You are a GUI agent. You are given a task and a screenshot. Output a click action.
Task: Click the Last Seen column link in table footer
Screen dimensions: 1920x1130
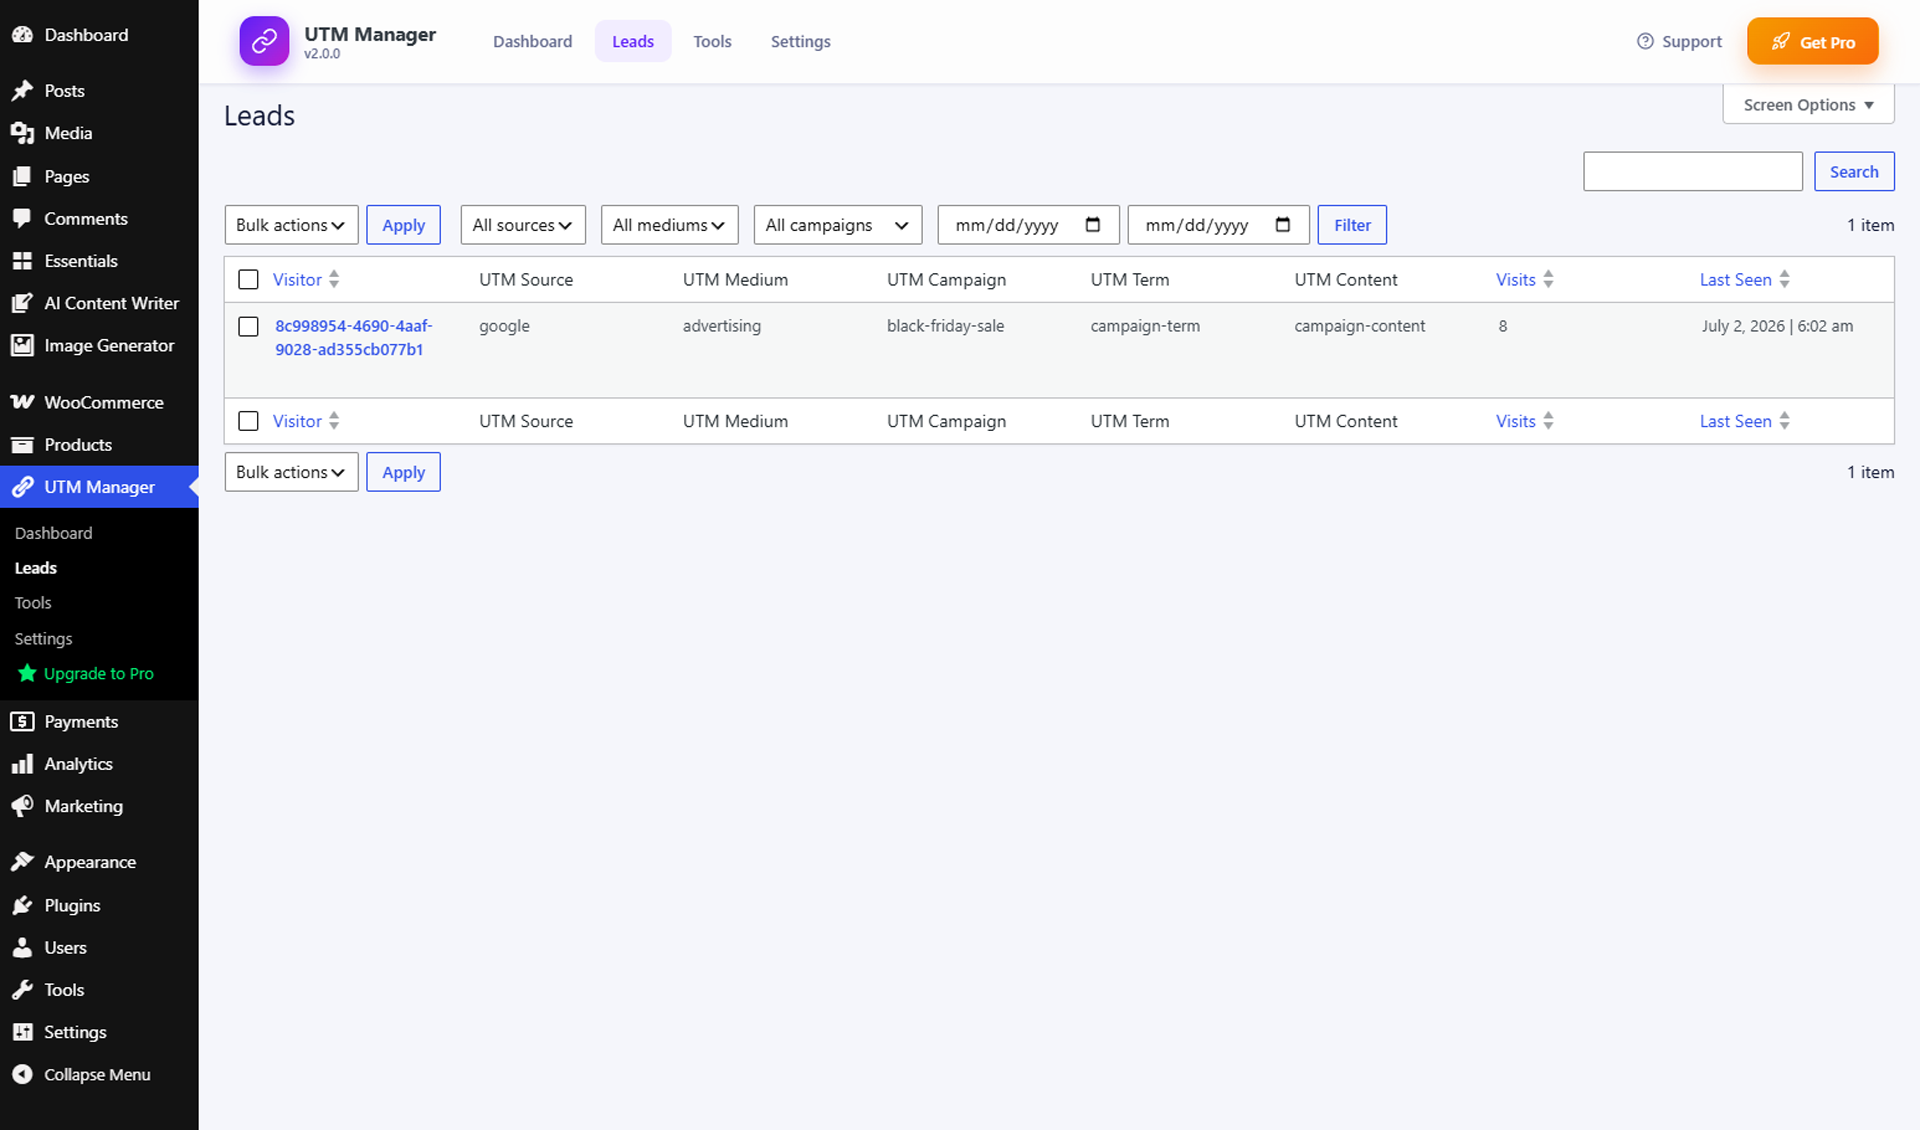pyautogui.click(x=1735, y=422)
